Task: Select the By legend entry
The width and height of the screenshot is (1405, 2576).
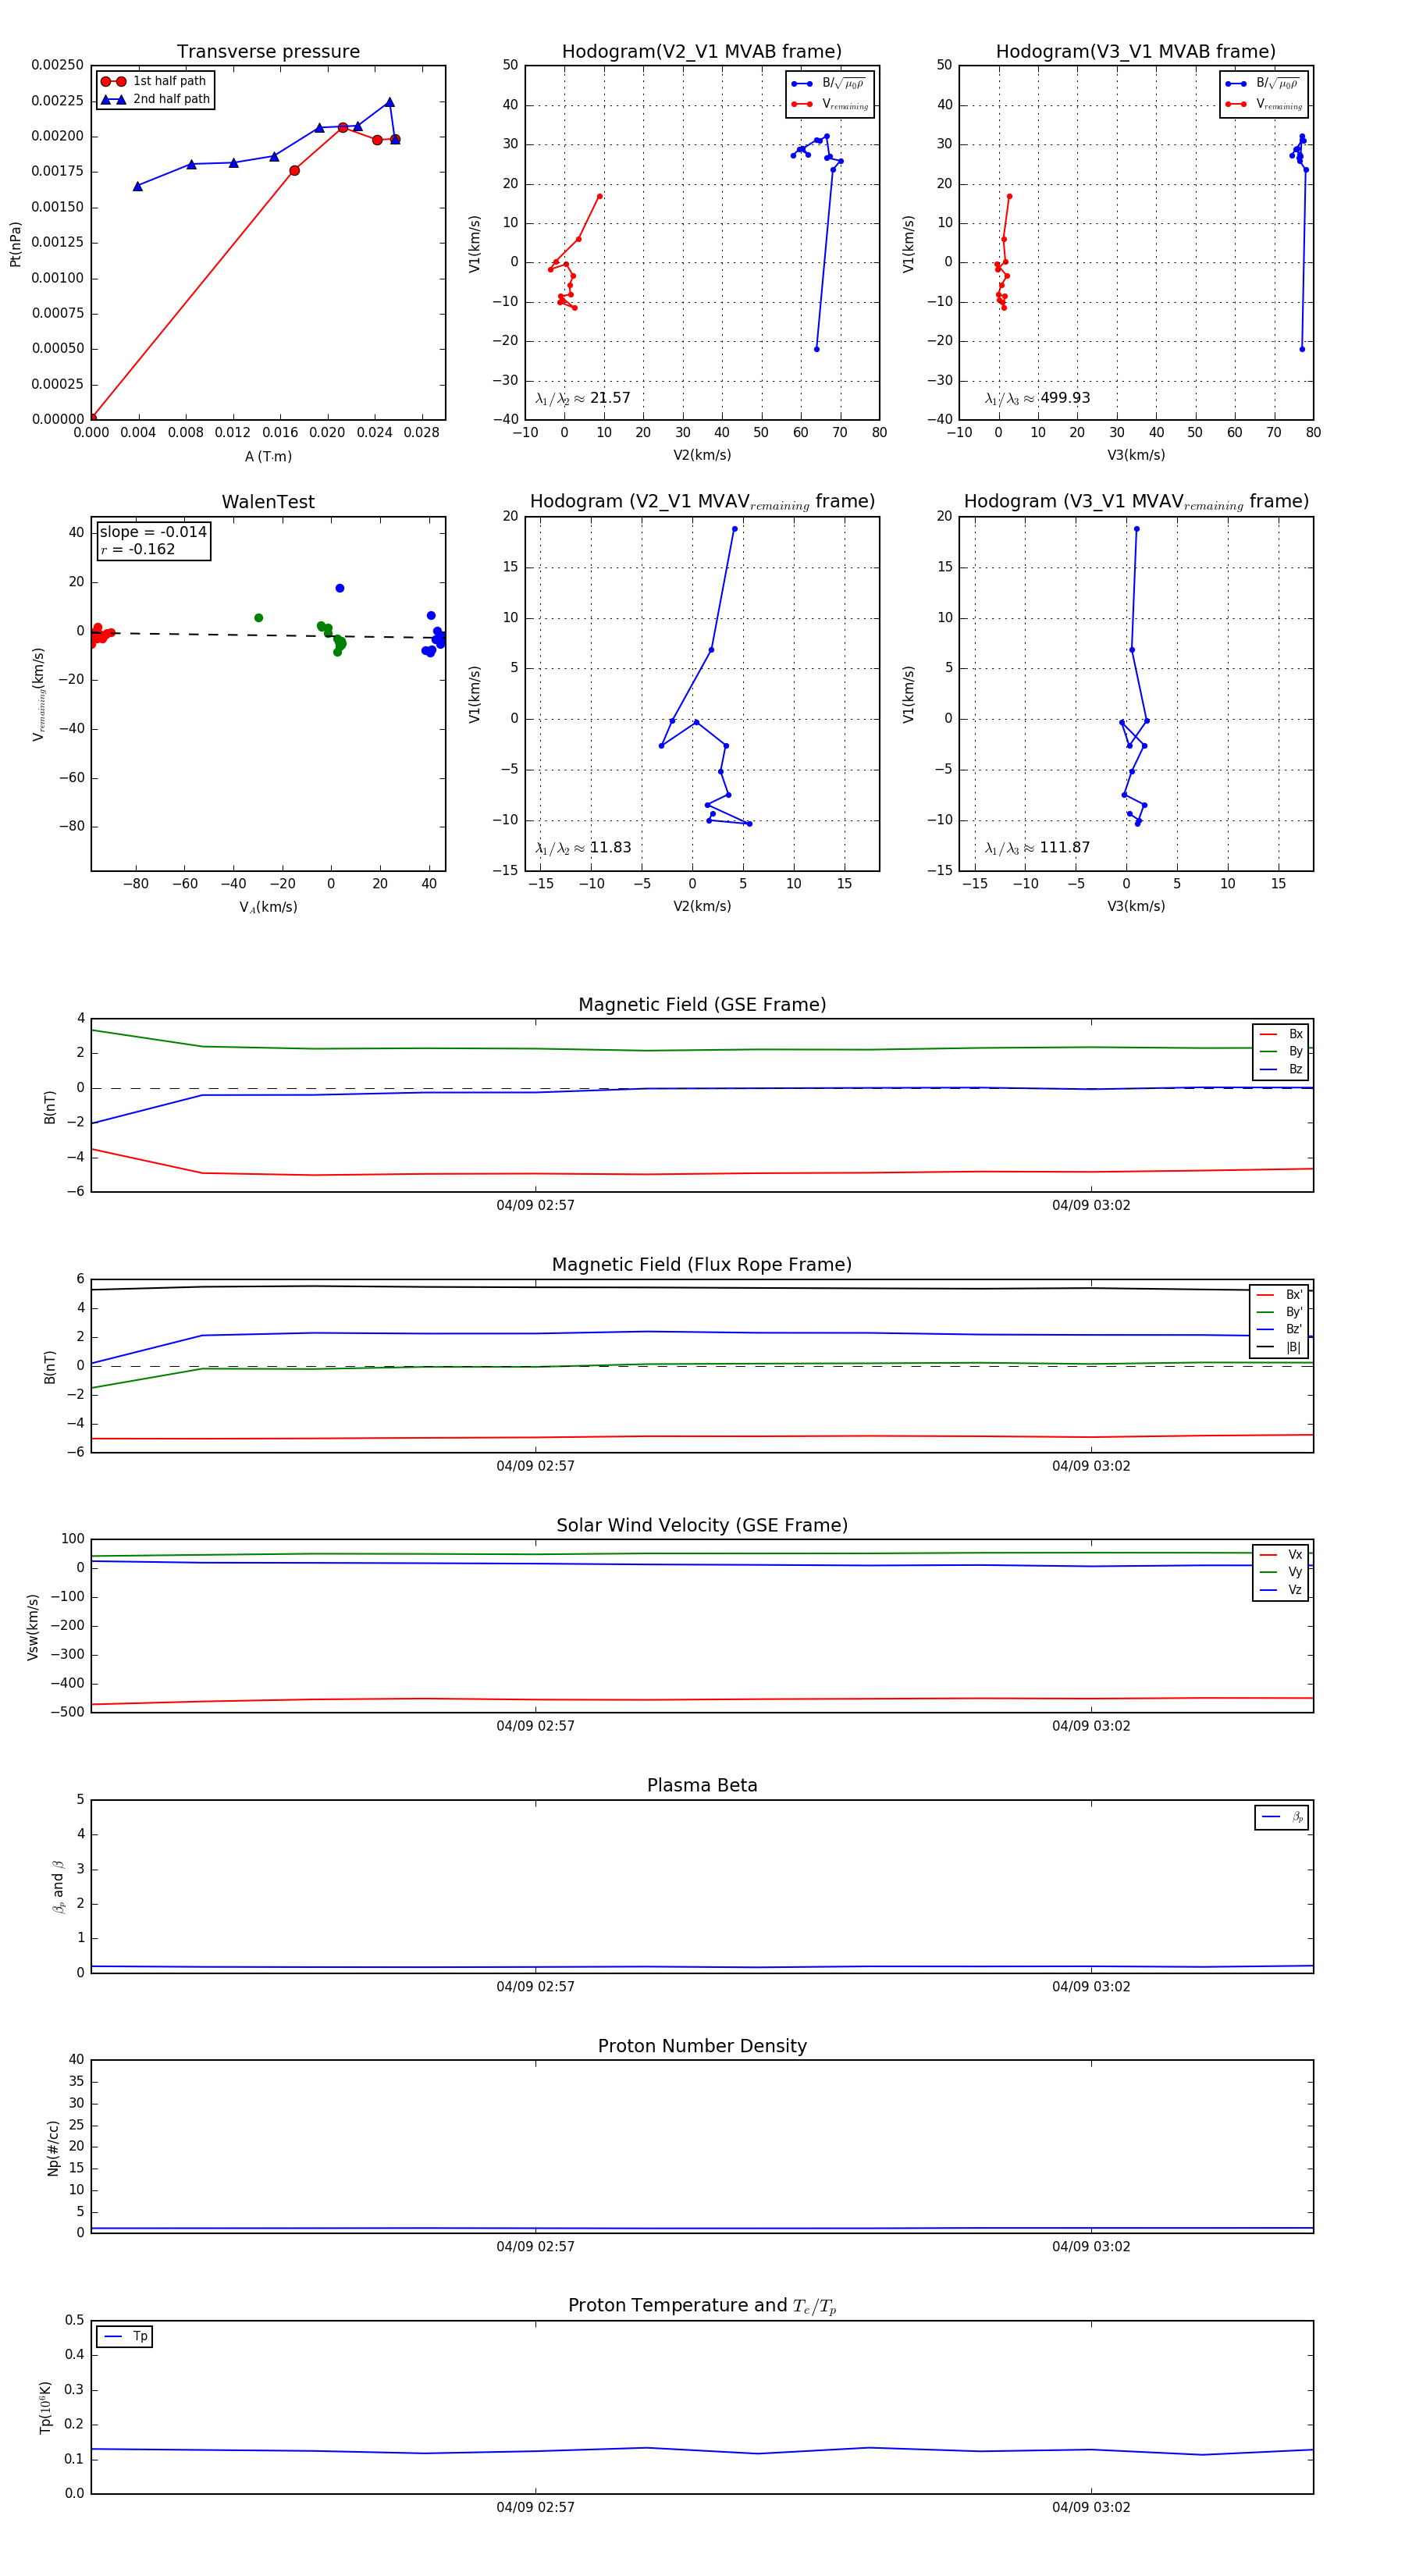Action: coord(1281,1052)
